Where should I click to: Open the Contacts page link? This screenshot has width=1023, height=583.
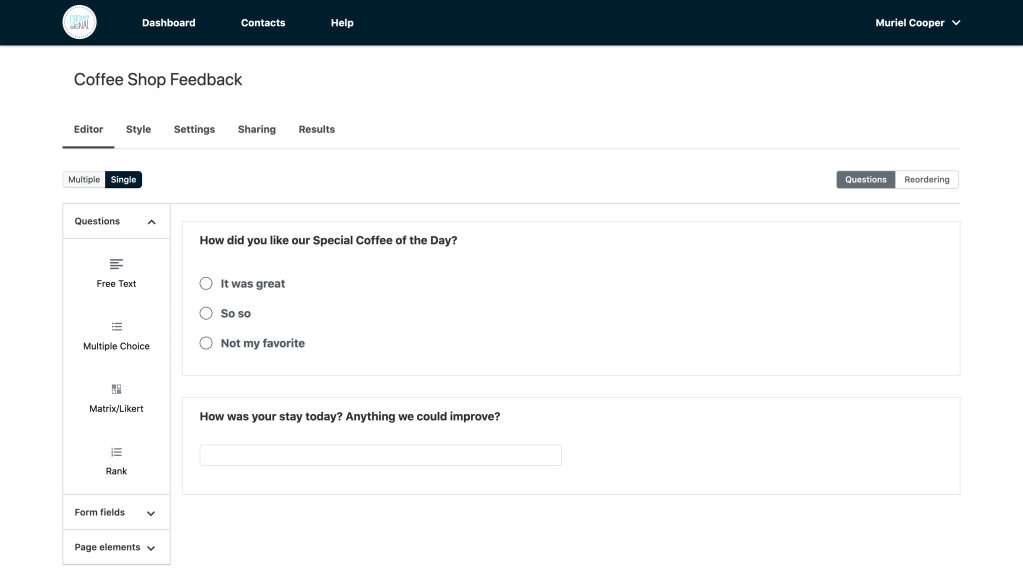pyautogui.click(x=263, y=23)
